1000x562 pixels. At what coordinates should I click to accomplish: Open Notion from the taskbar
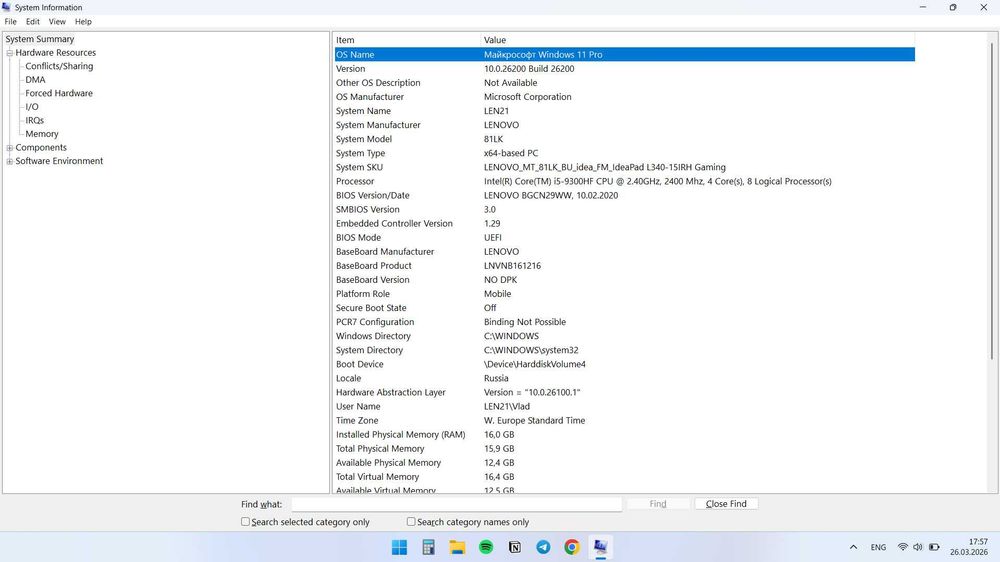click(x=515, y=547)
